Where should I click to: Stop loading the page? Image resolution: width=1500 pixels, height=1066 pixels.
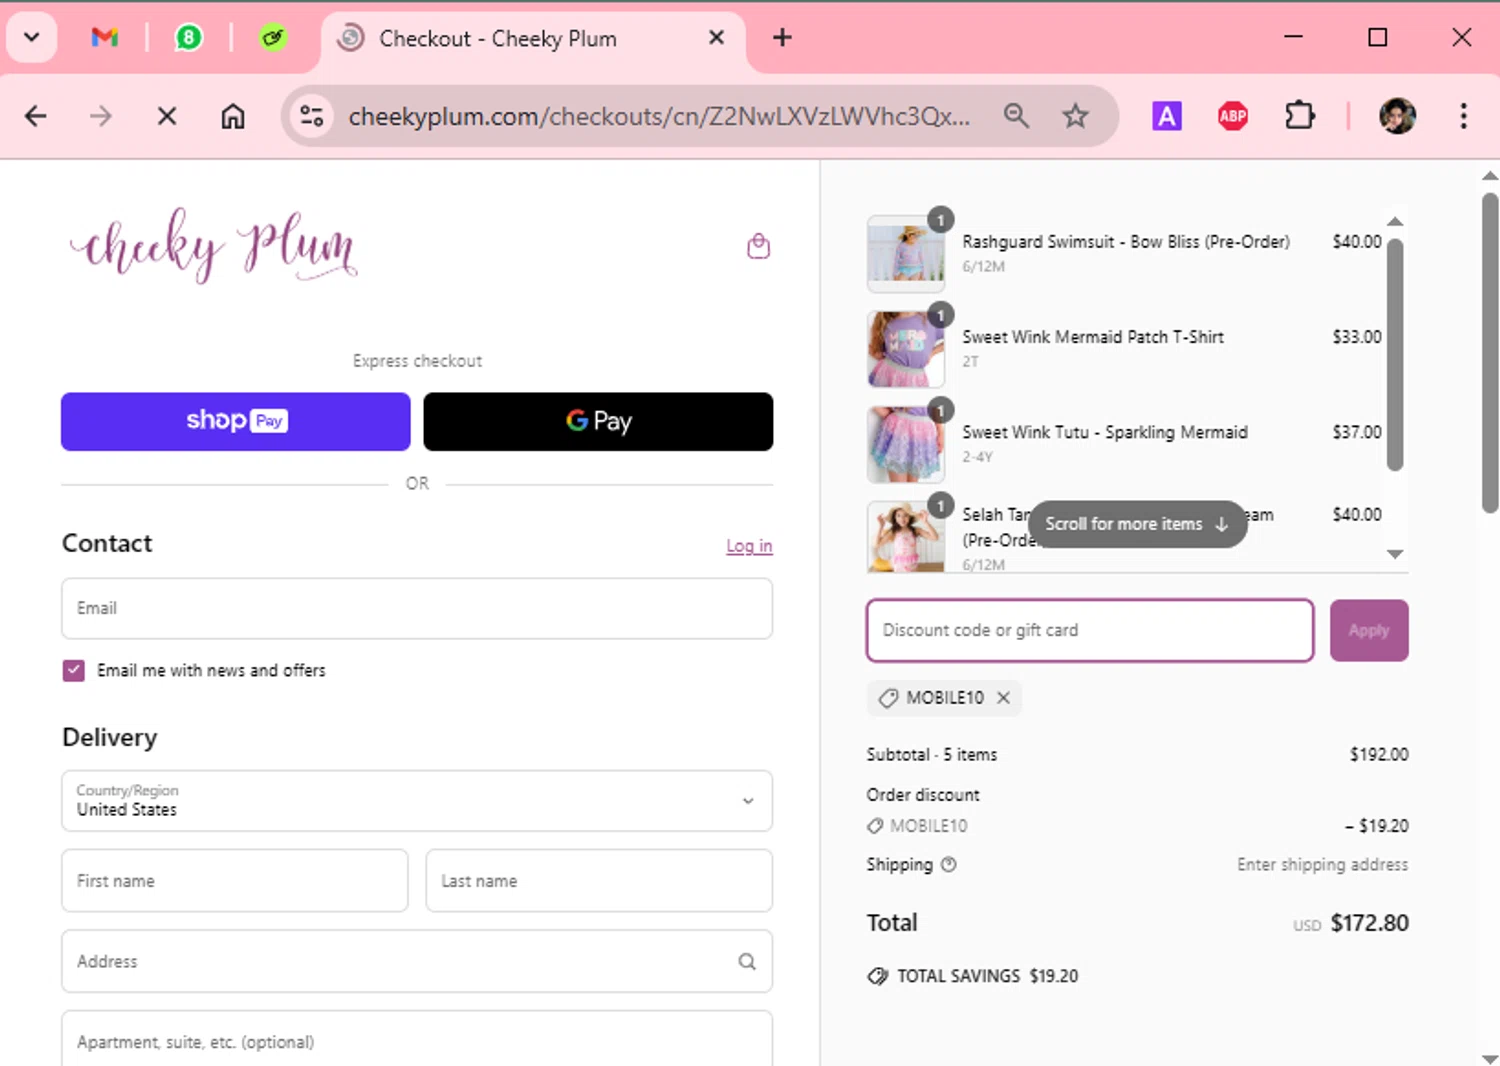[x=167, y=116]
